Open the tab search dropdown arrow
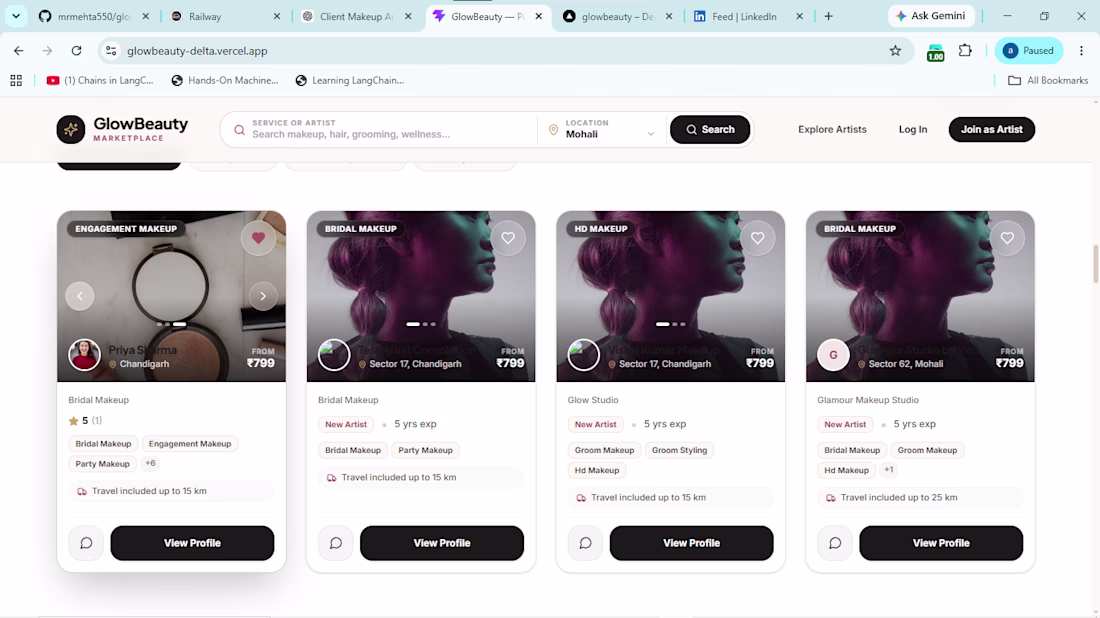Screen dimensions: 1100x618 pos(15,16)
